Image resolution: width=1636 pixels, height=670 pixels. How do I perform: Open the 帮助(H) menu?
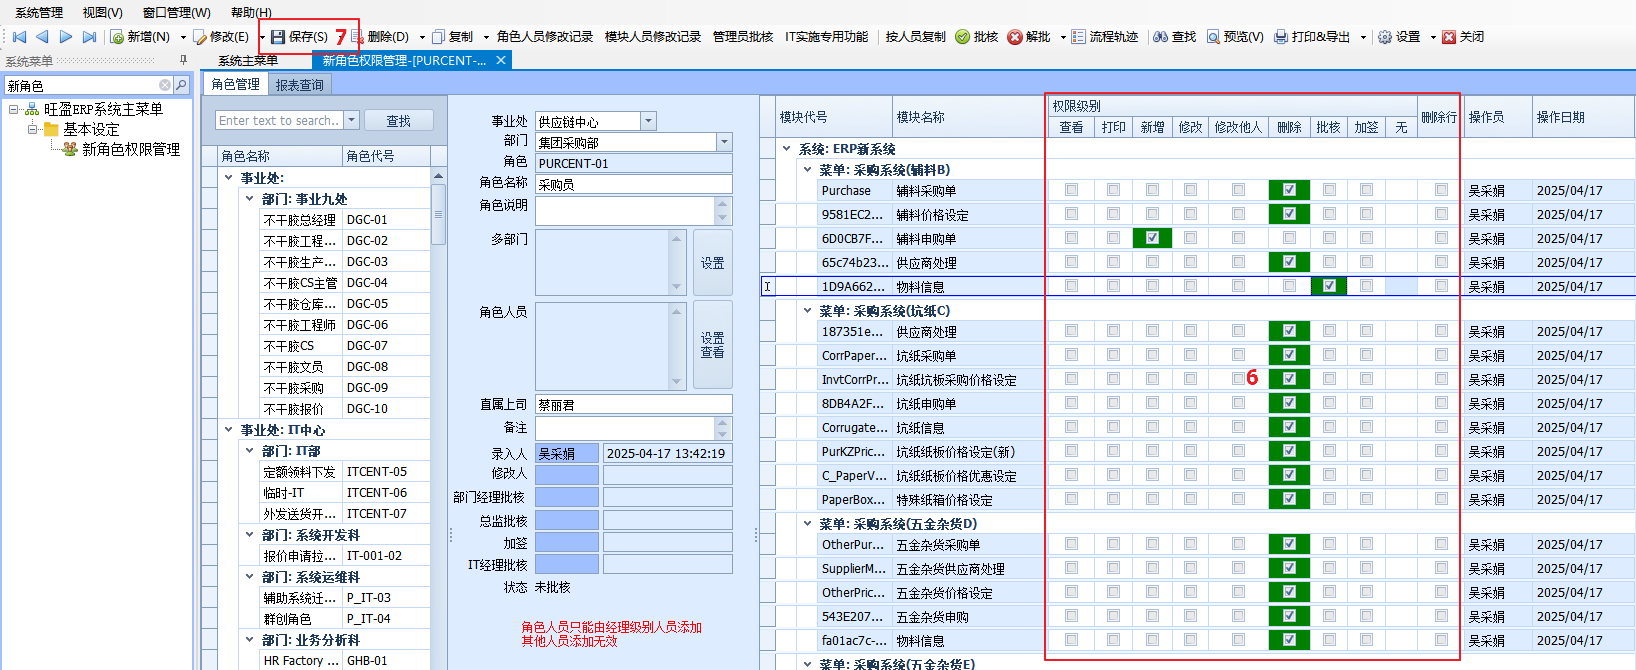point(251,13)
